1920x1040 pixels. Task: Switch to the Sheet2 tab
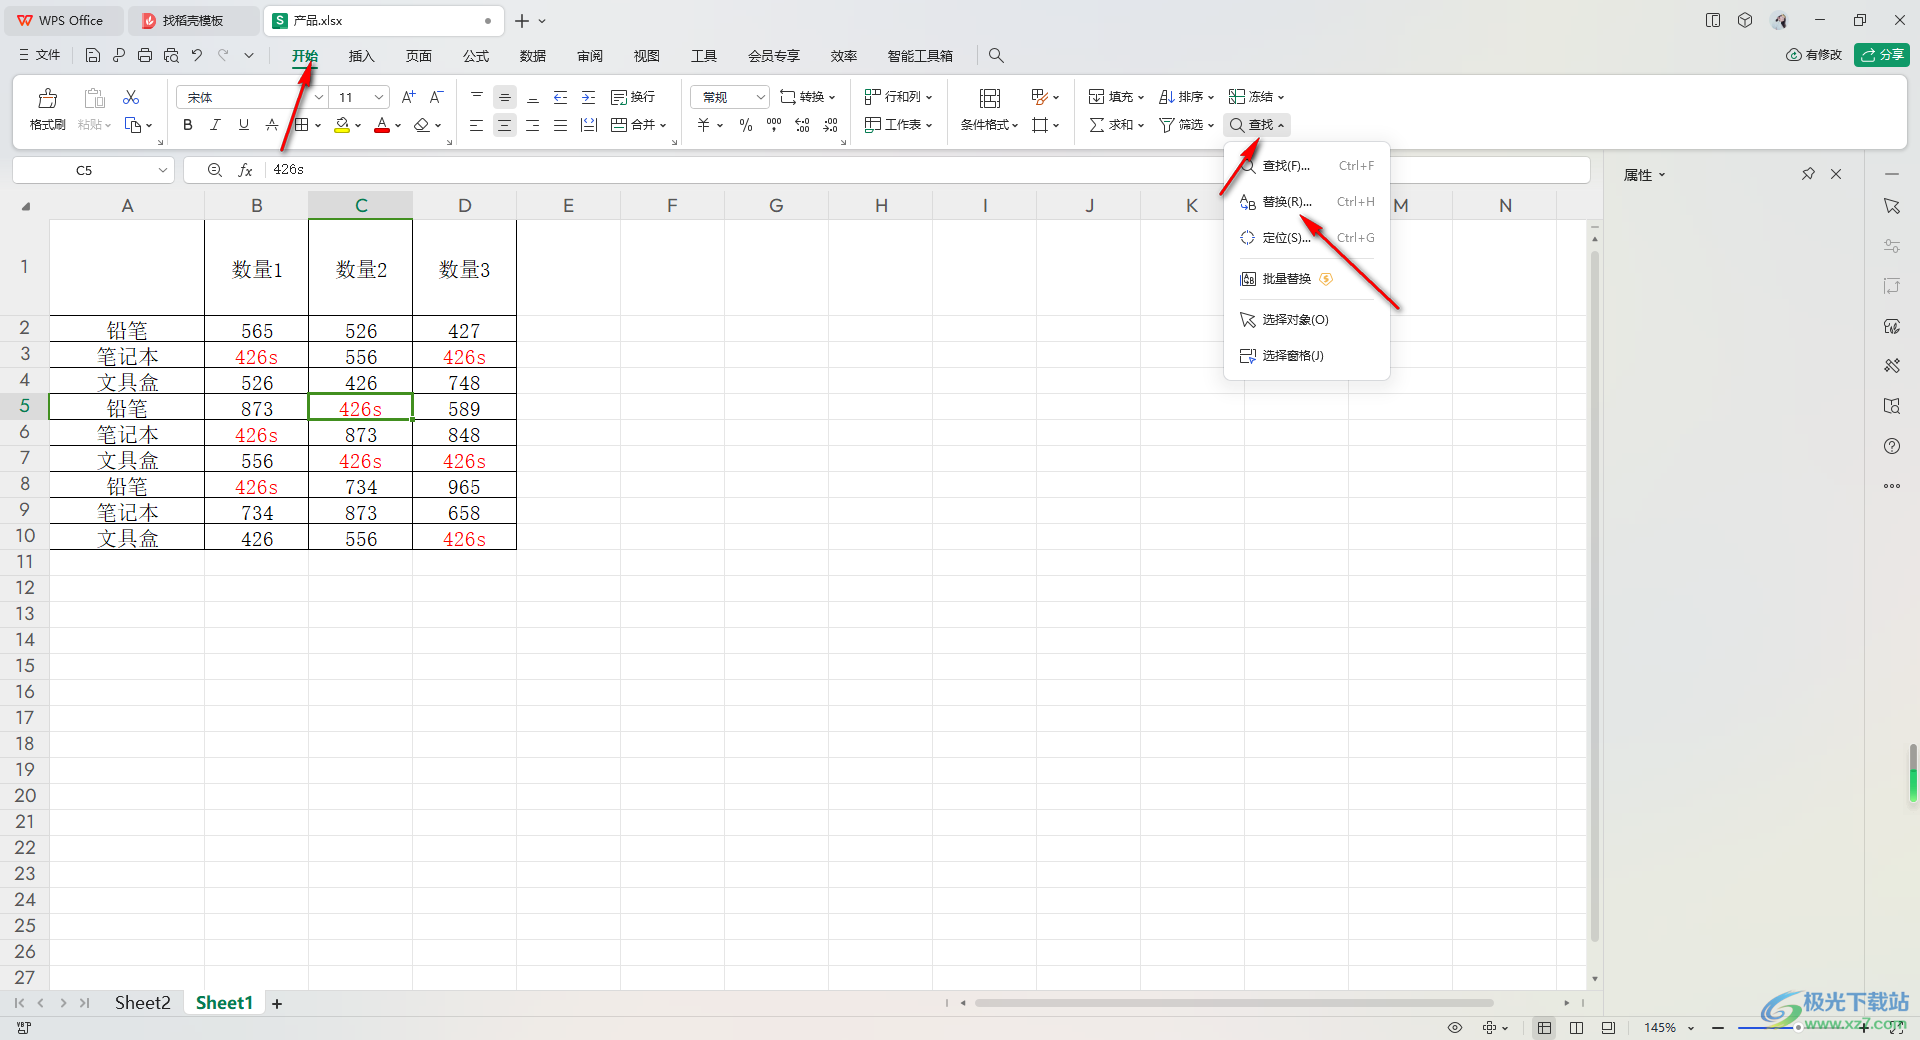click(142, 1003)
